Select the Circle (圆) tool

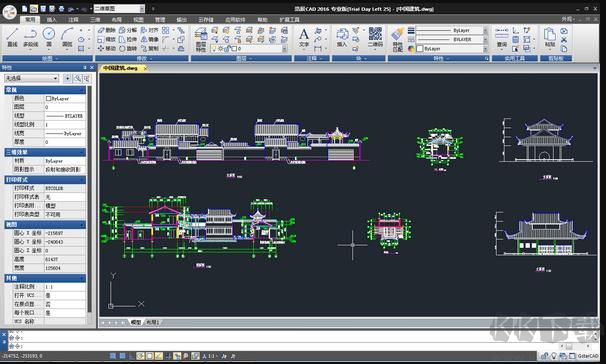pos(49,37)
